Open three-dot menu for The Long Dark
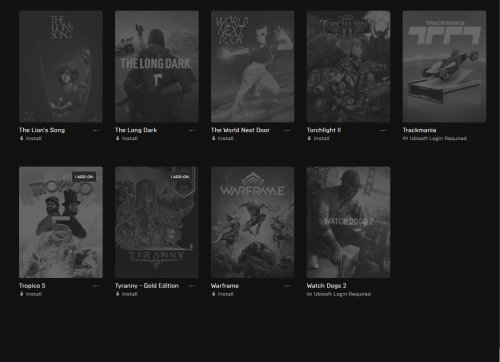Screen dimensions: 500x362 tap(192, 130)
